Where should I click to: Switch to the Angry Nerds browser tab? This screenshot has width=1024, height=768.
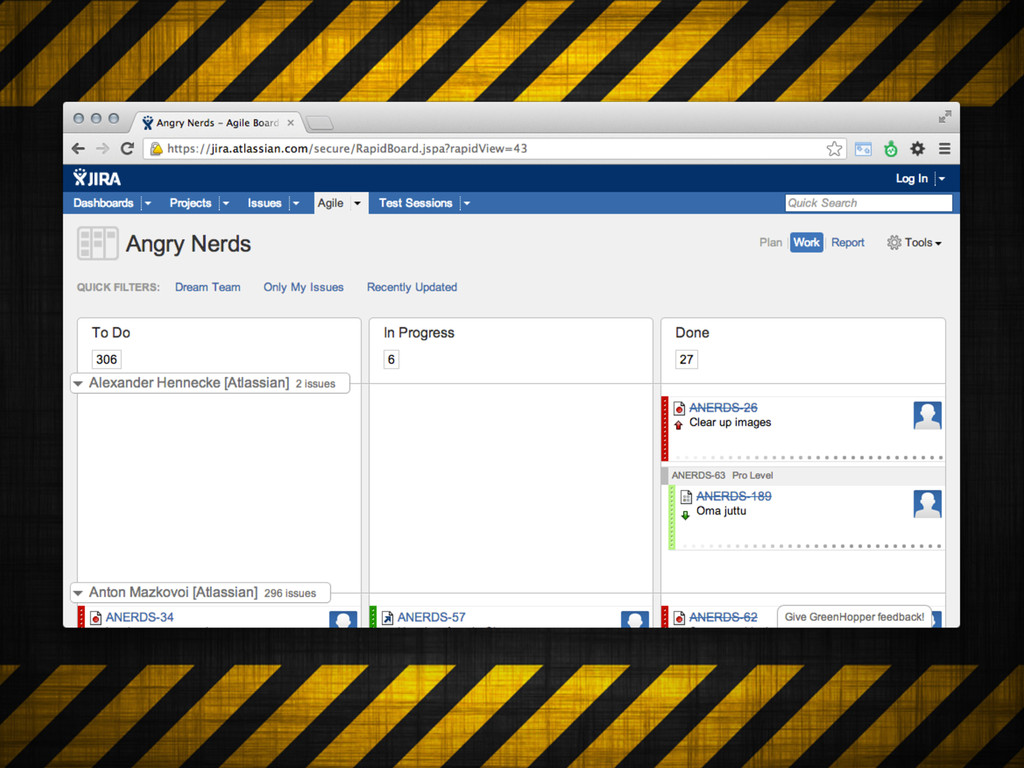pos(217,123)
